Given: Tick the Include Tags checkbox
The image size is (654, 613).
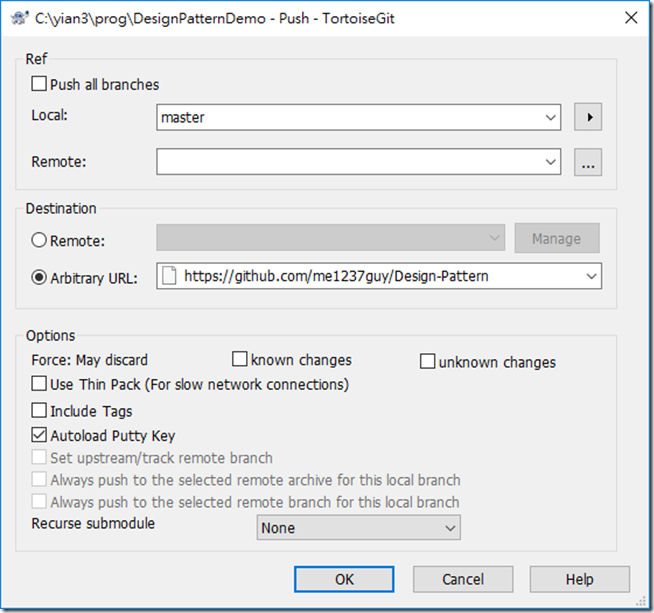Looking at the screenshot, I should pos(39,410).
